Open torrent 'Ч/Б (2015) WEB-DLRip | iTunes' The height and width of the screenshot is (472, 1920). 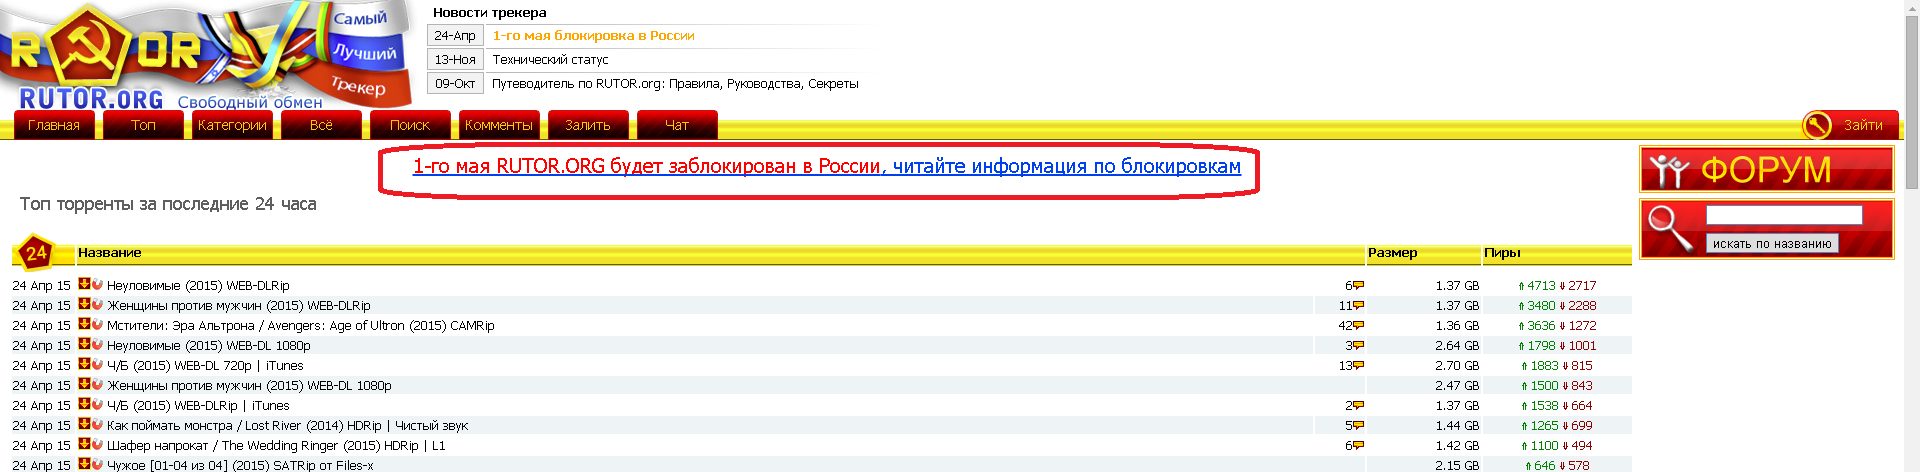[198, 405]
